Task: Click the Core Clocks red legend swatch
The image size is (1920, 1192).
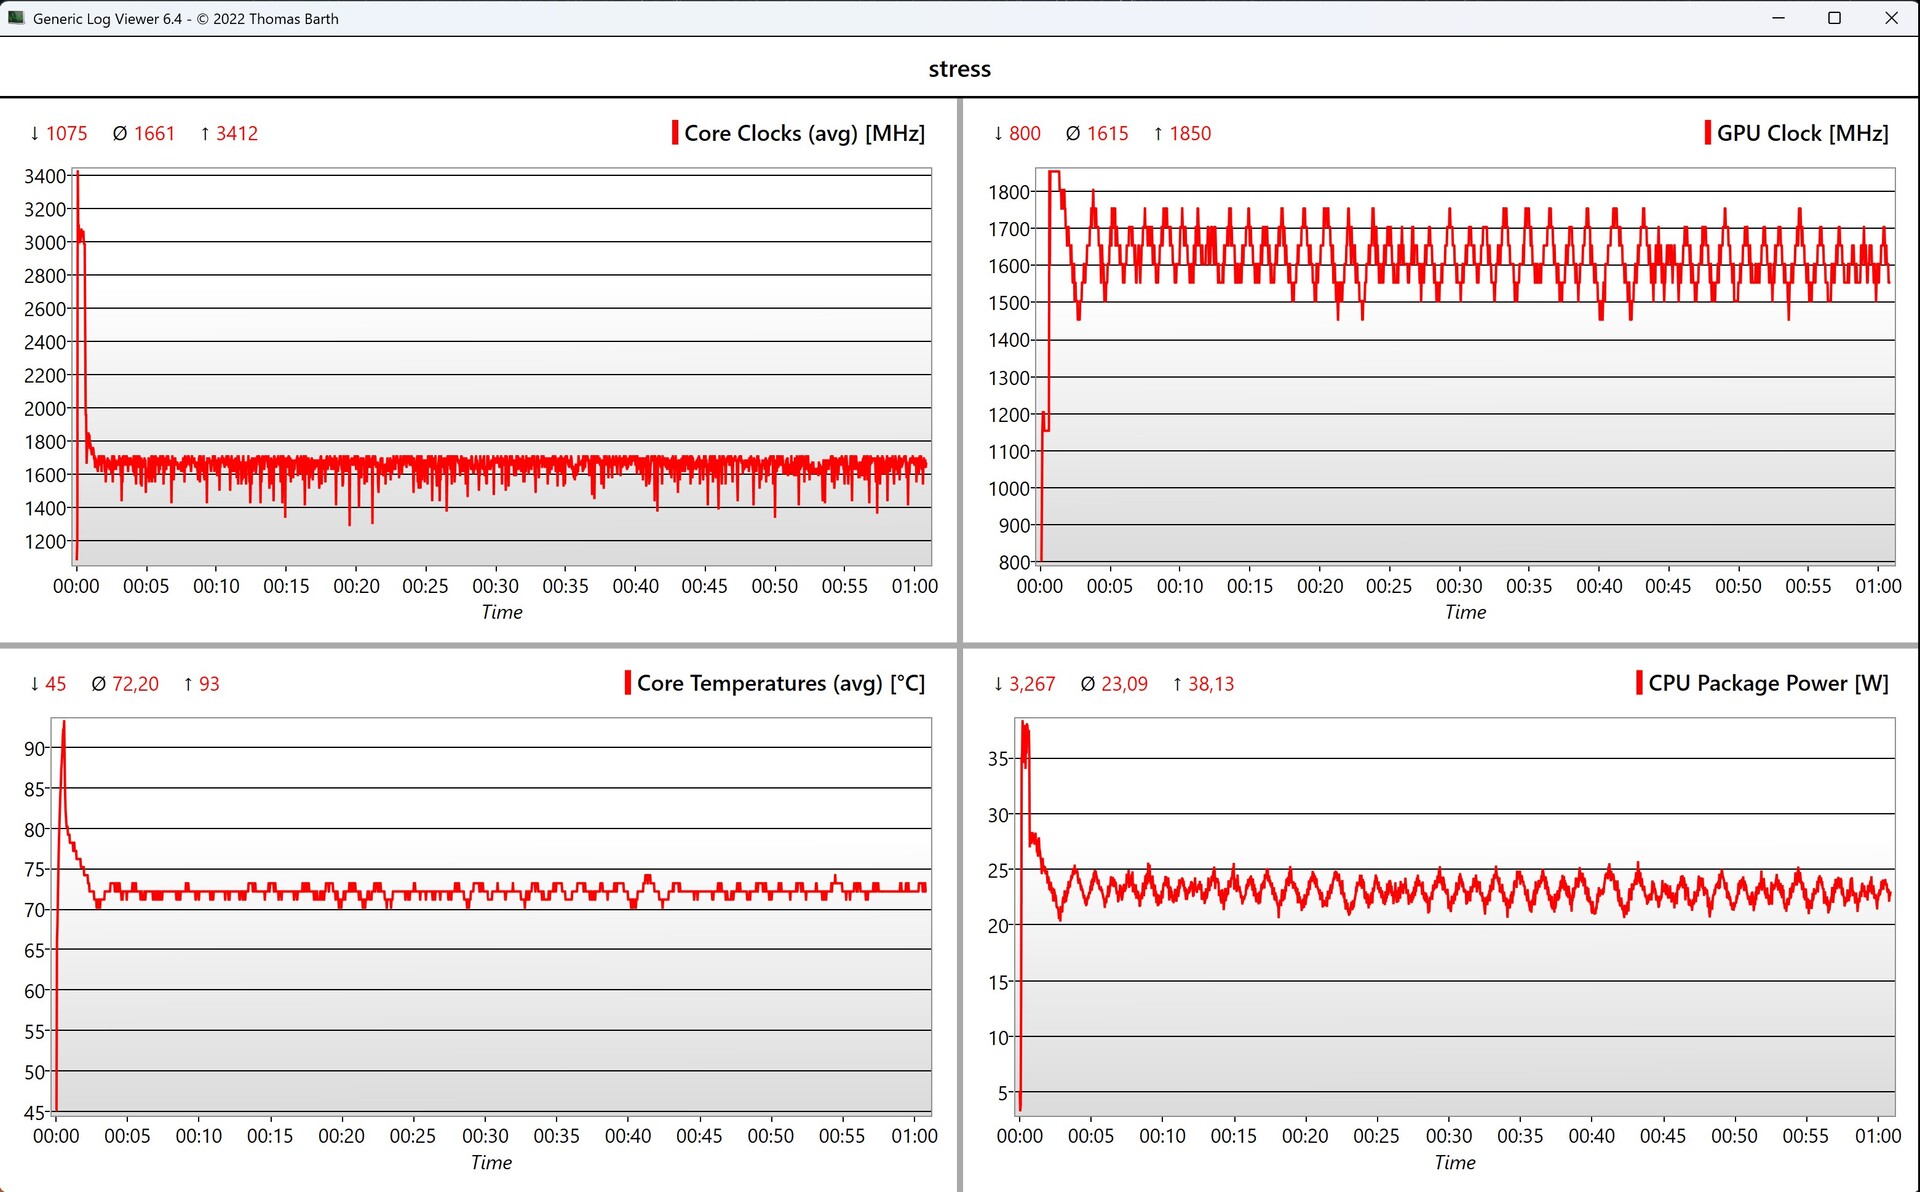Action: [675, 133]
